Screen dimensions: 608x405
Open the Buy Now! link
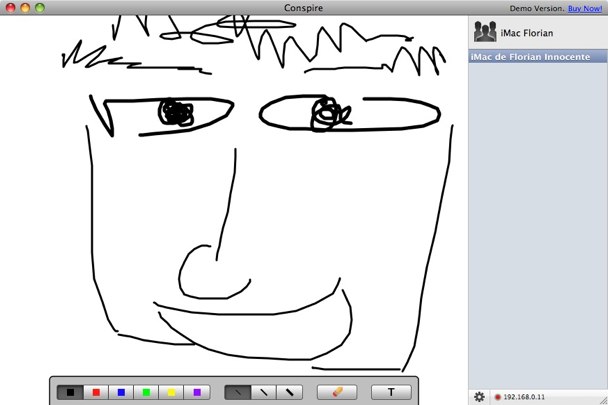point(585,8)
